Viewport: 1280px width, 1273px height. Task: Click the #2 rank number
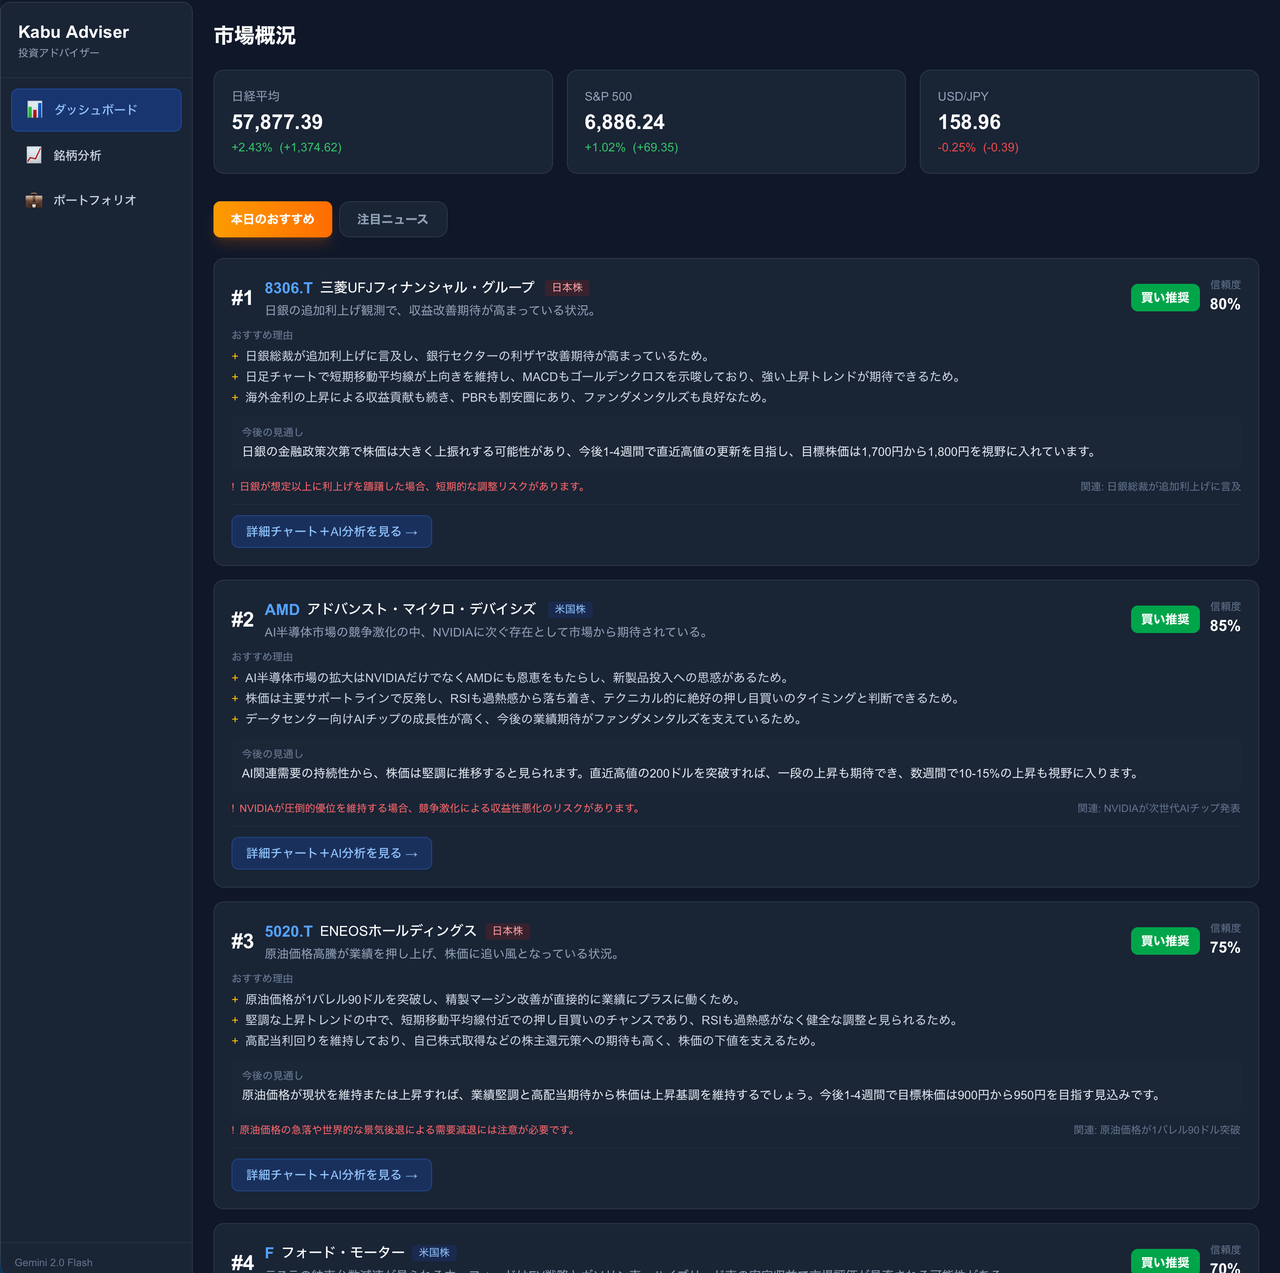pos(242,620)
